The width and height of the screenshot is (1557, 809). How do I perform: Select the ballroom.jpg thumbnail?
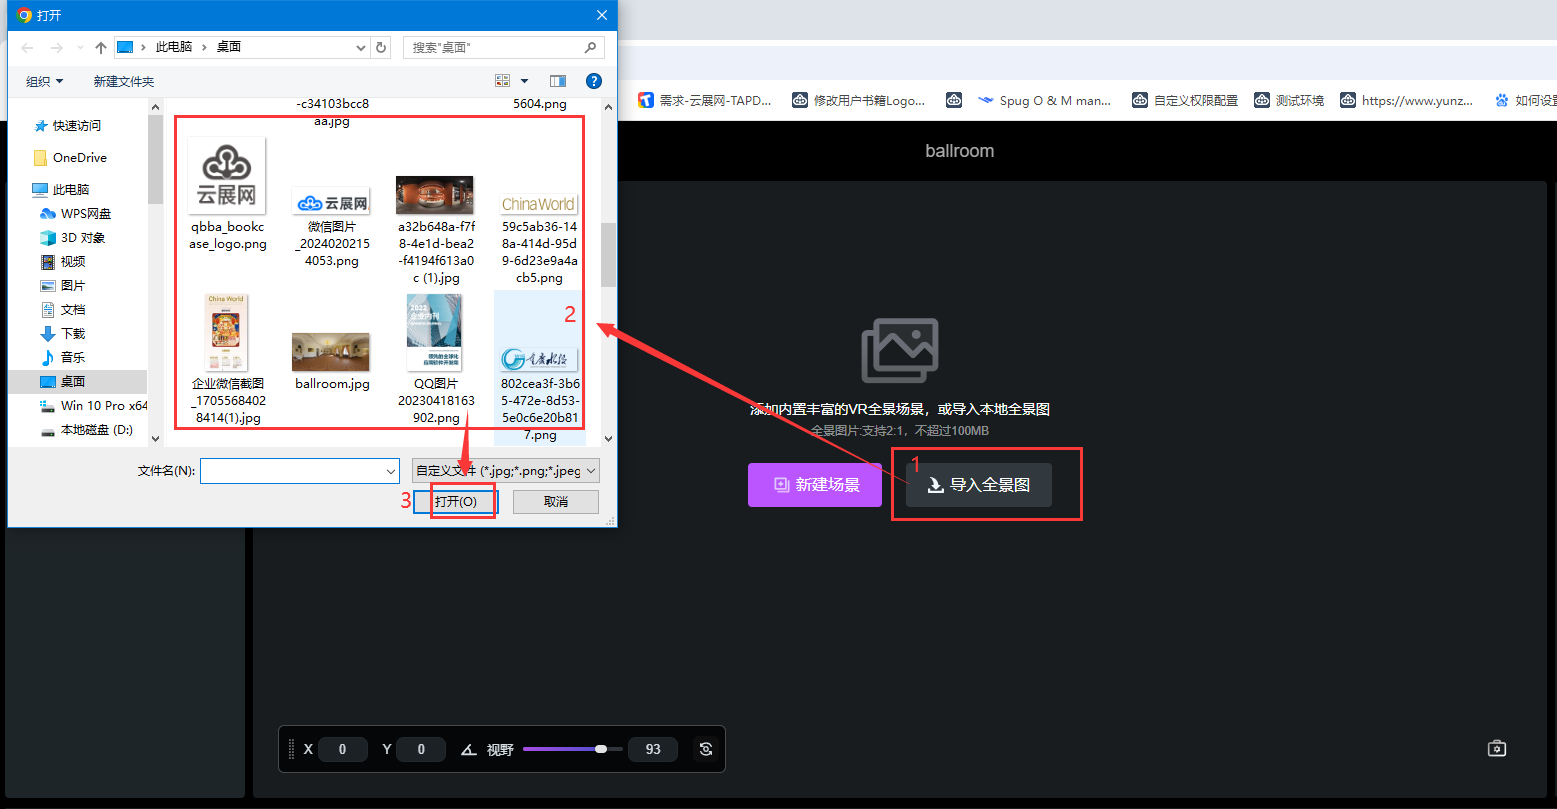tap(331, 352)
